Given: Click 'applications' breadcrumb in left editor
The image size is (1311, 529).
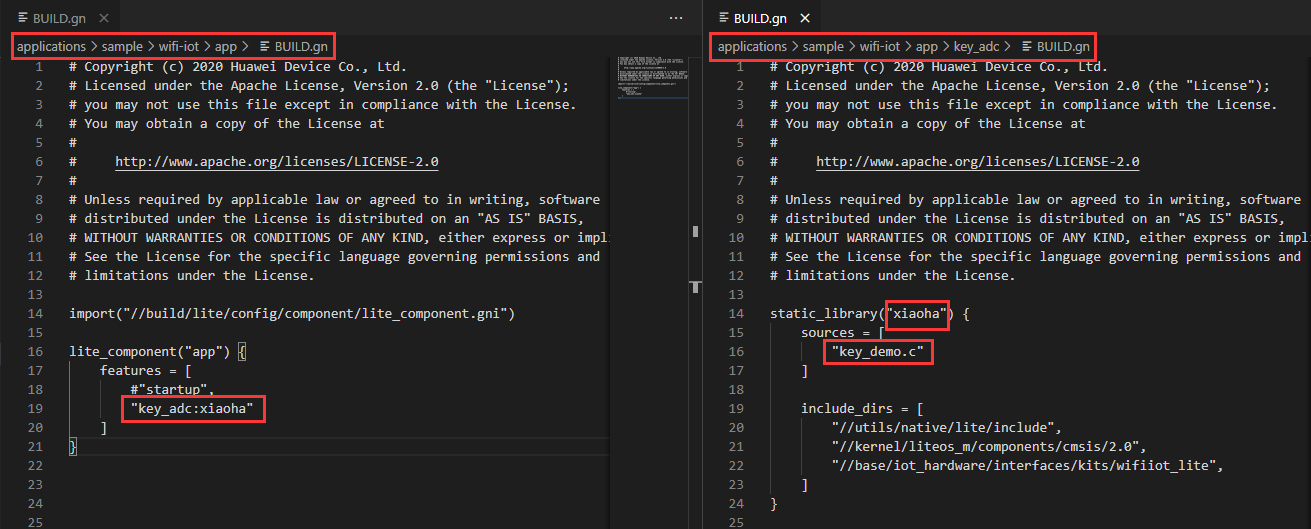Looking at the screenshot, I should tap(52, 46).
